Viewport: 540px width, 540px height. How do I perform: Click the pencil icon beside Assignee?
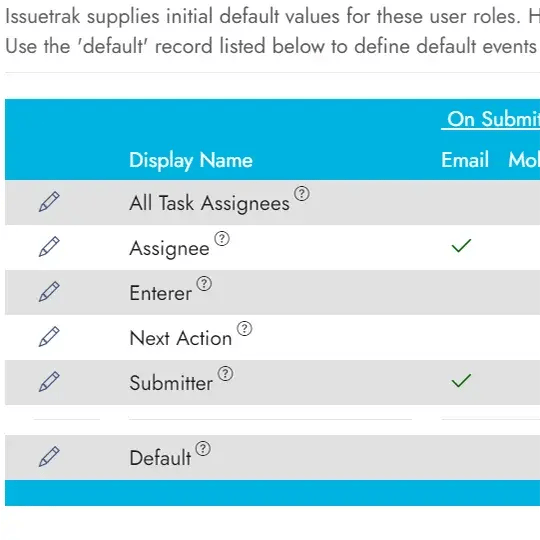49,247
